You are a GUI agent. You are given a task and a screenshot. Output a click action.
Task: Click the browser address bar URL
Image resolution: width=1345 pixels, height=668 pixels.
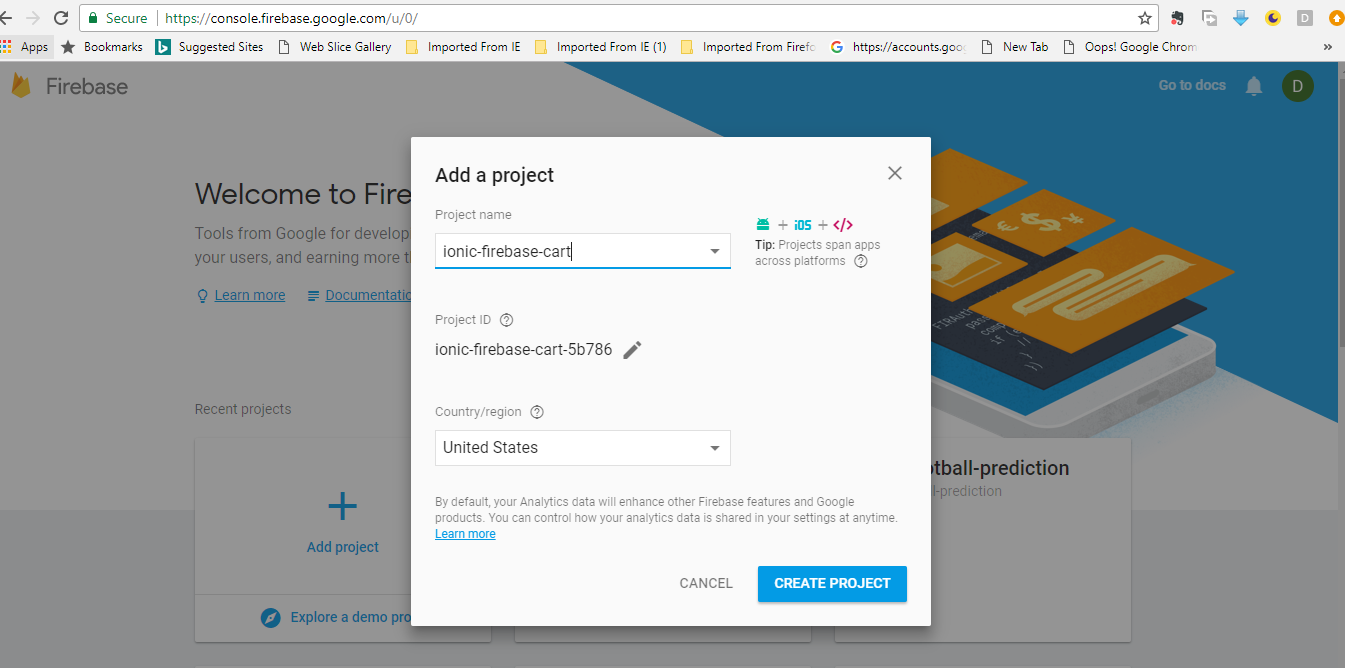(x=291, y=18)
